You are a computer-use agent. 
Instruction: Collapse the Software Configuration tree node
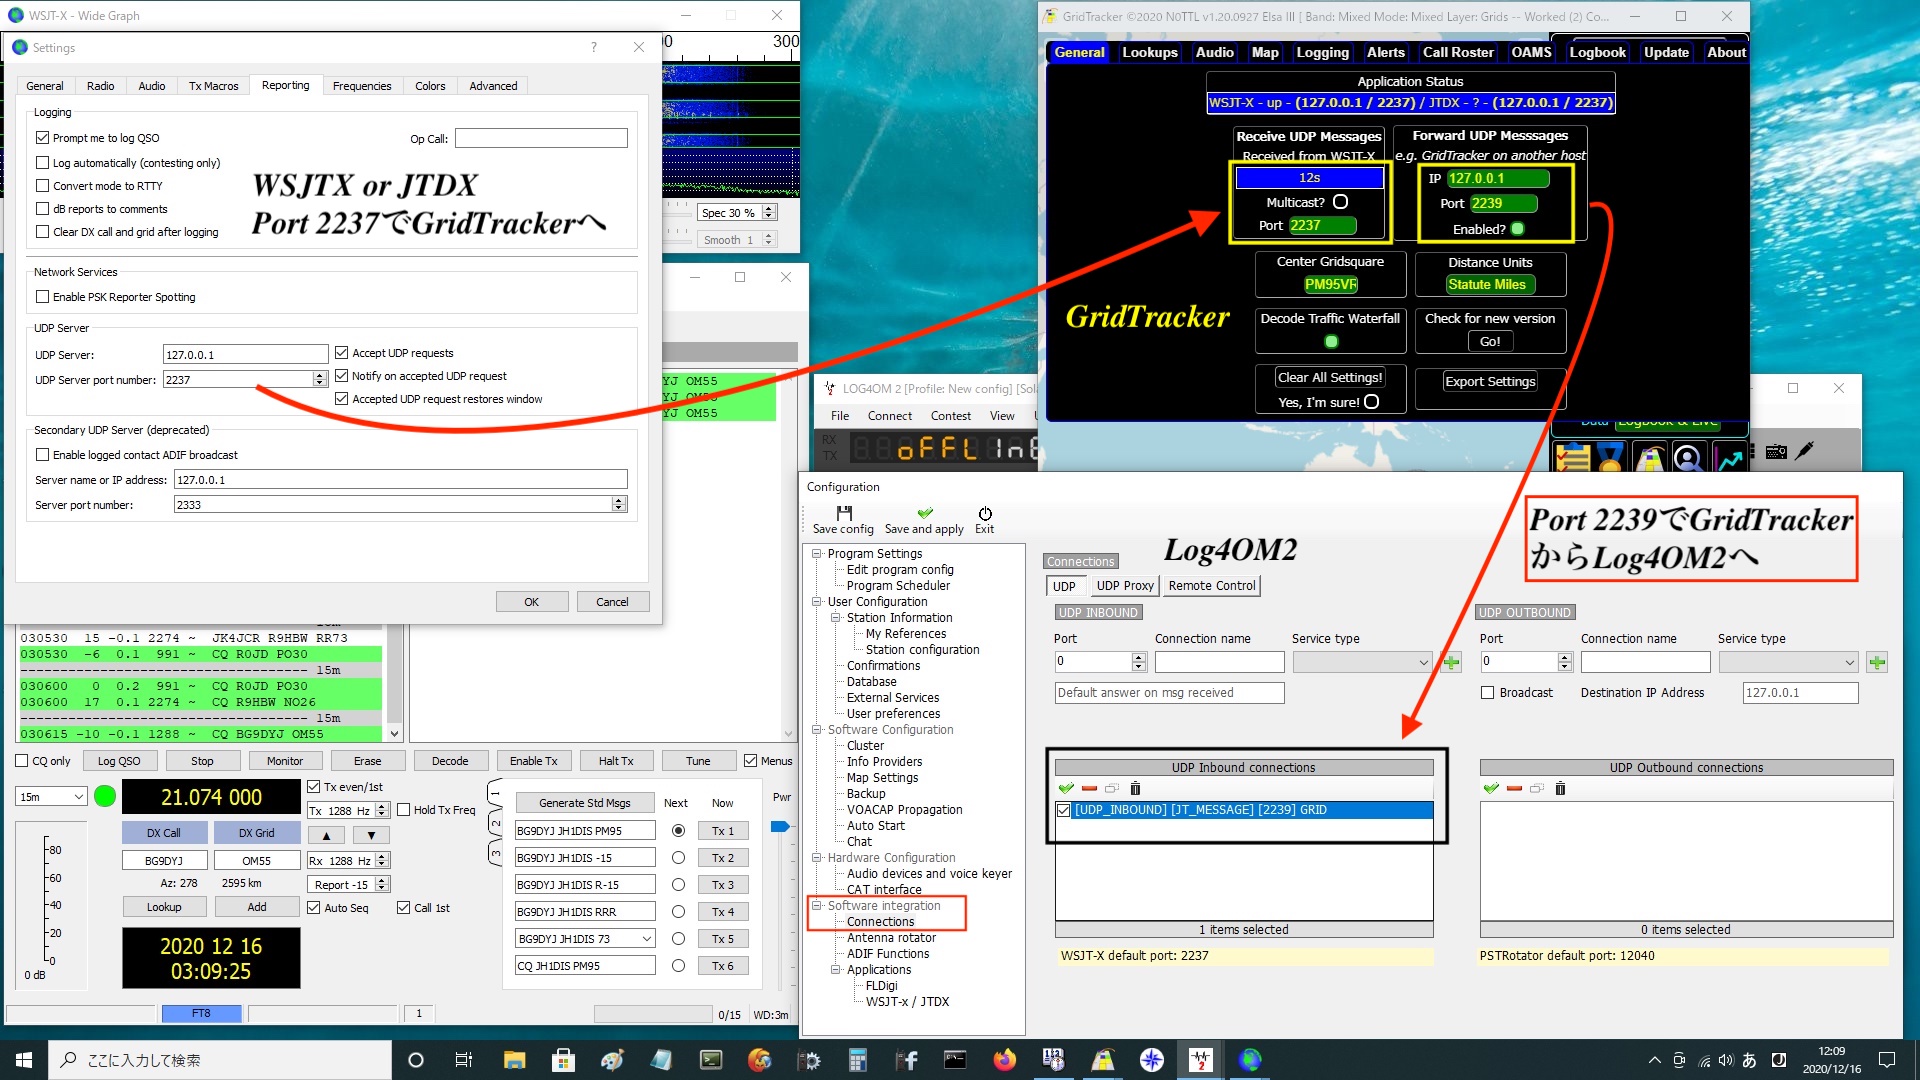click(818, 729)
